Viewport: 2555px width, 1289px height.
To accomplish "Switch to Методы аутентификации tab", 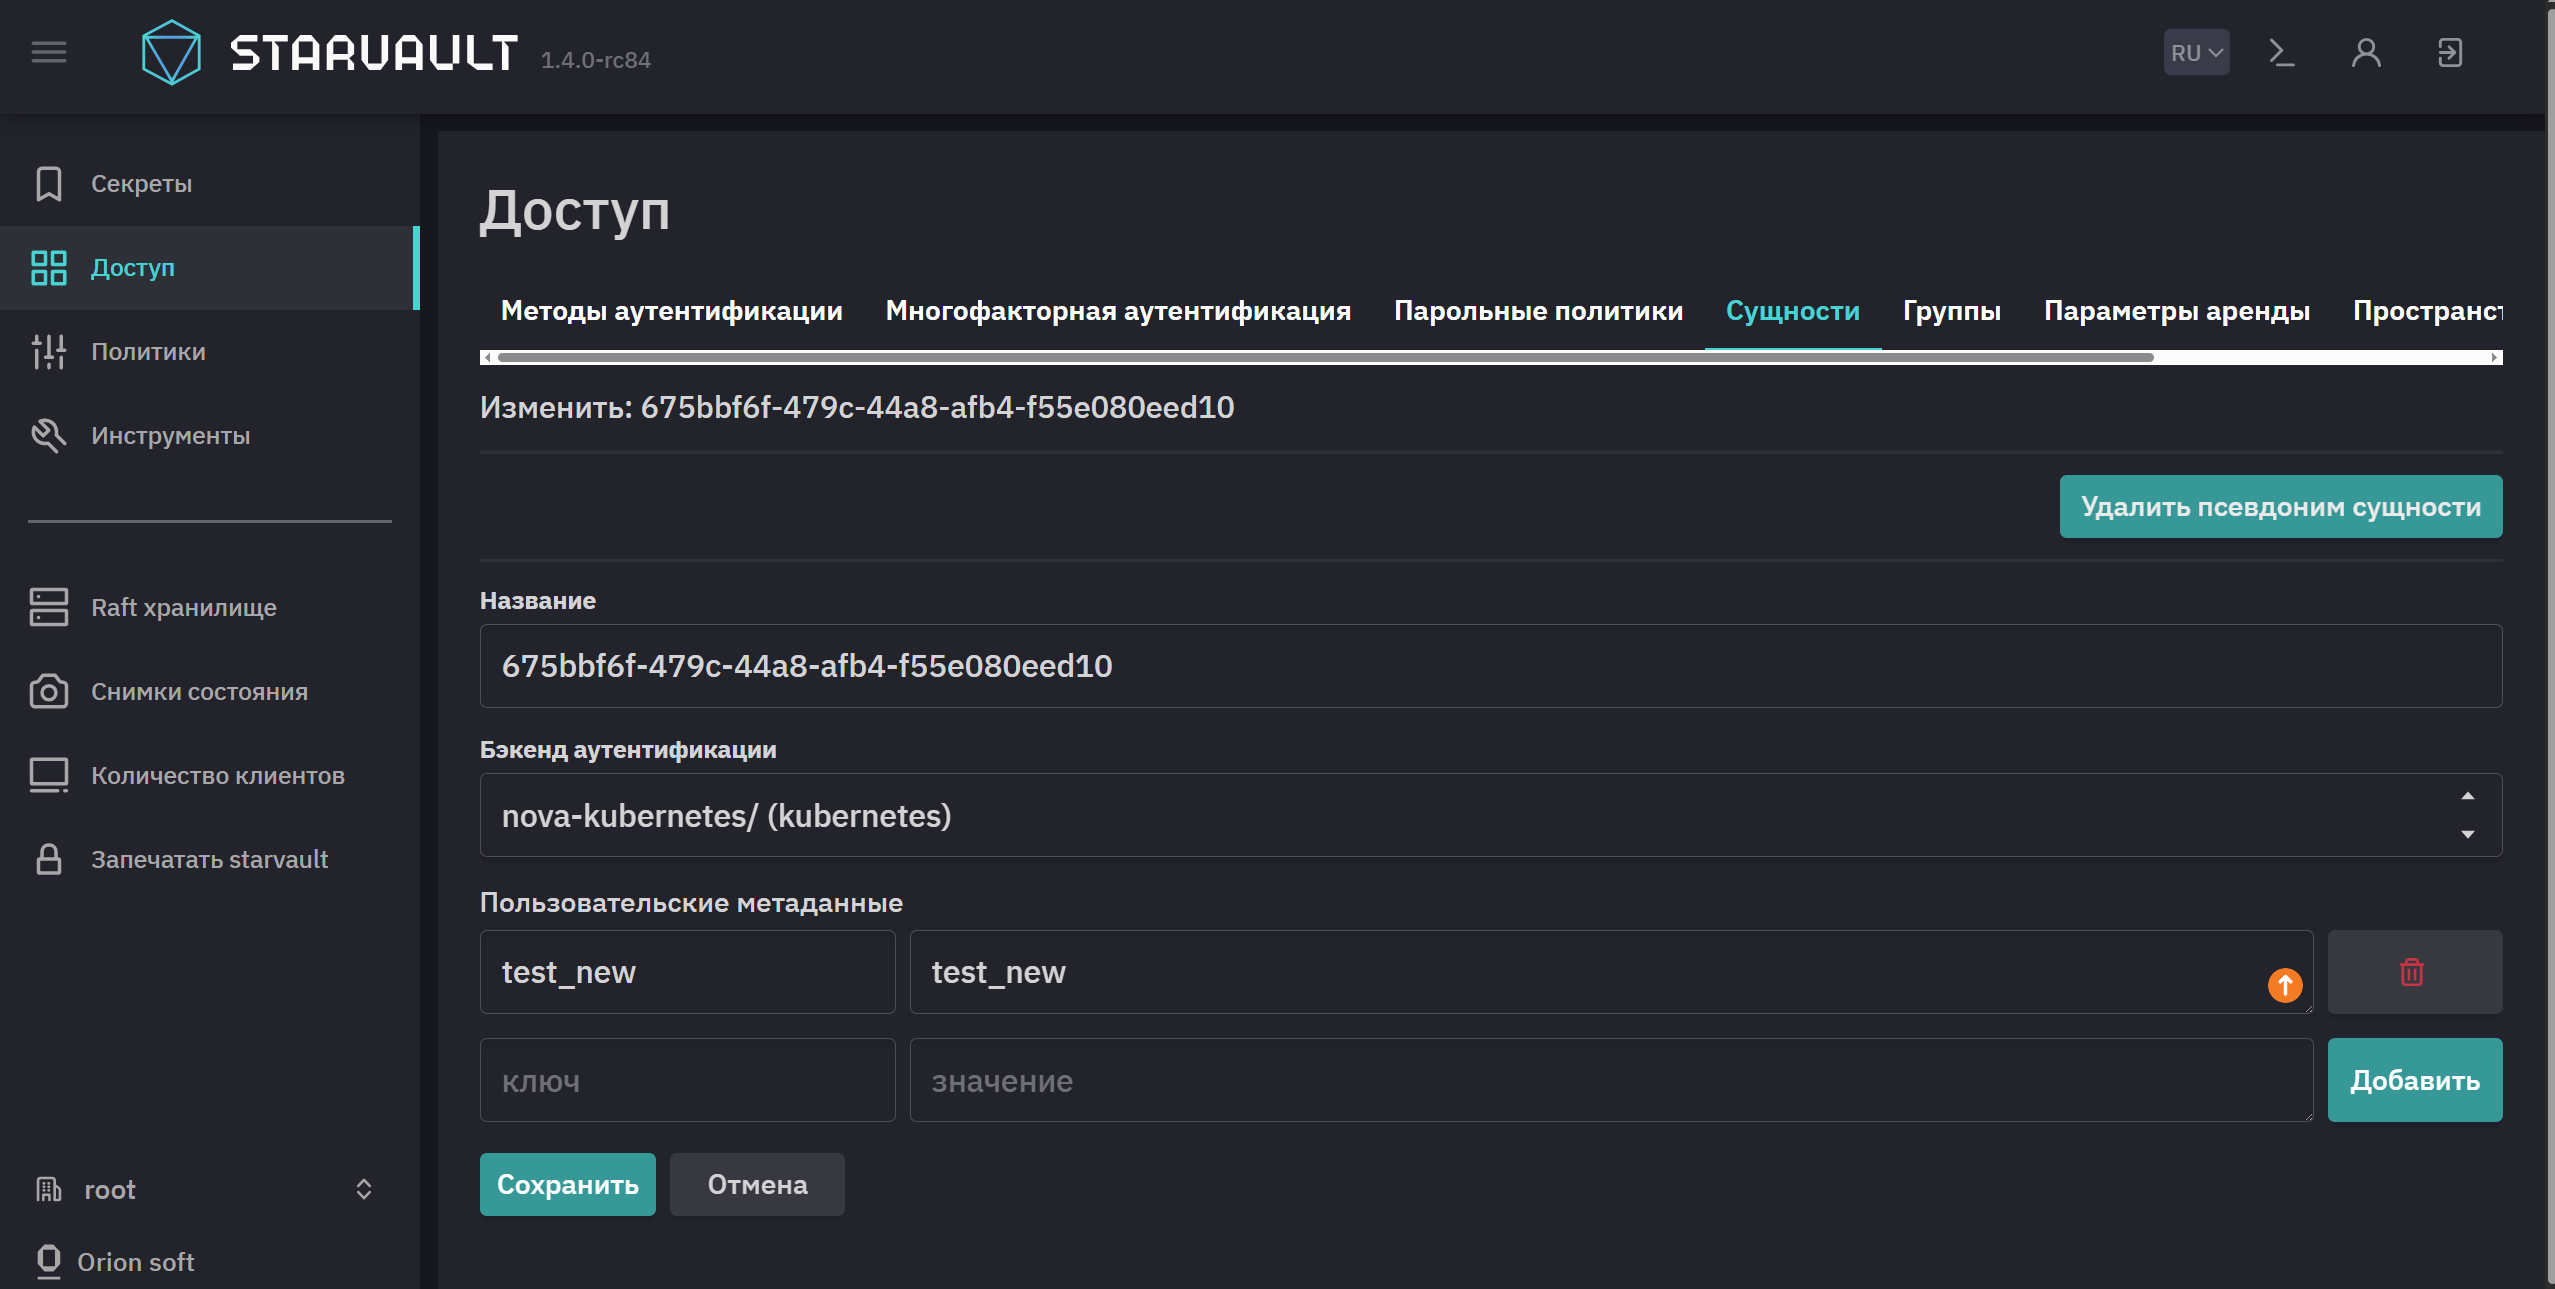I will (x=671, y=311).
